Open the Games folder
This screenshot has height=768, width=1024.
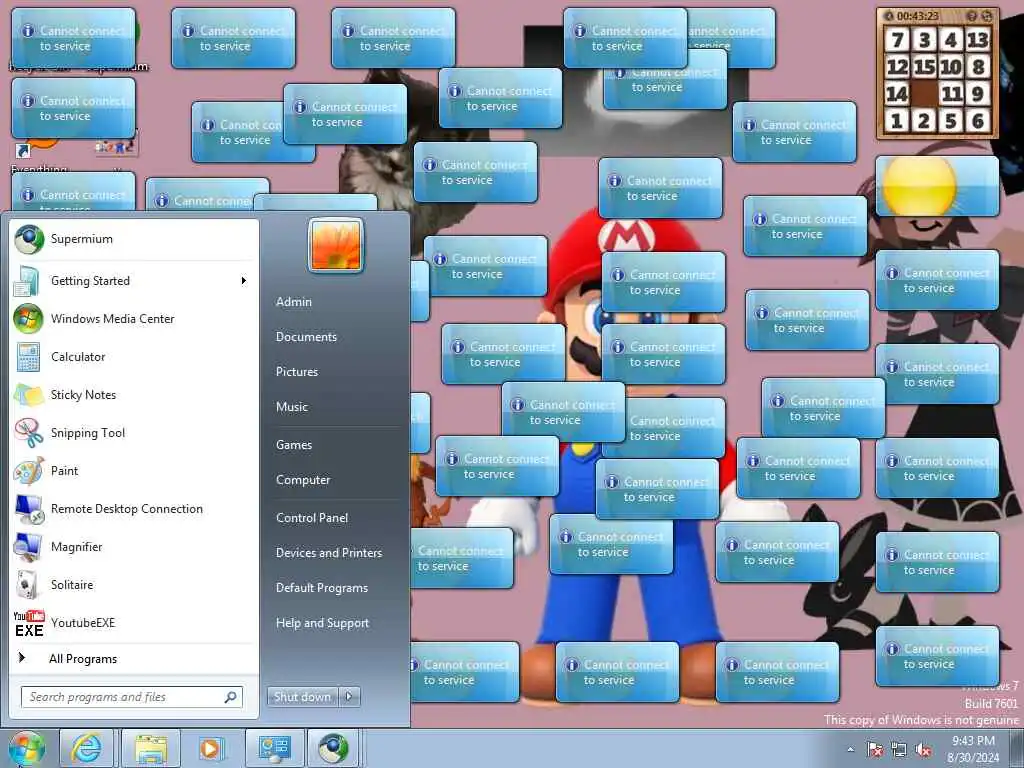(x=294, y=445)
